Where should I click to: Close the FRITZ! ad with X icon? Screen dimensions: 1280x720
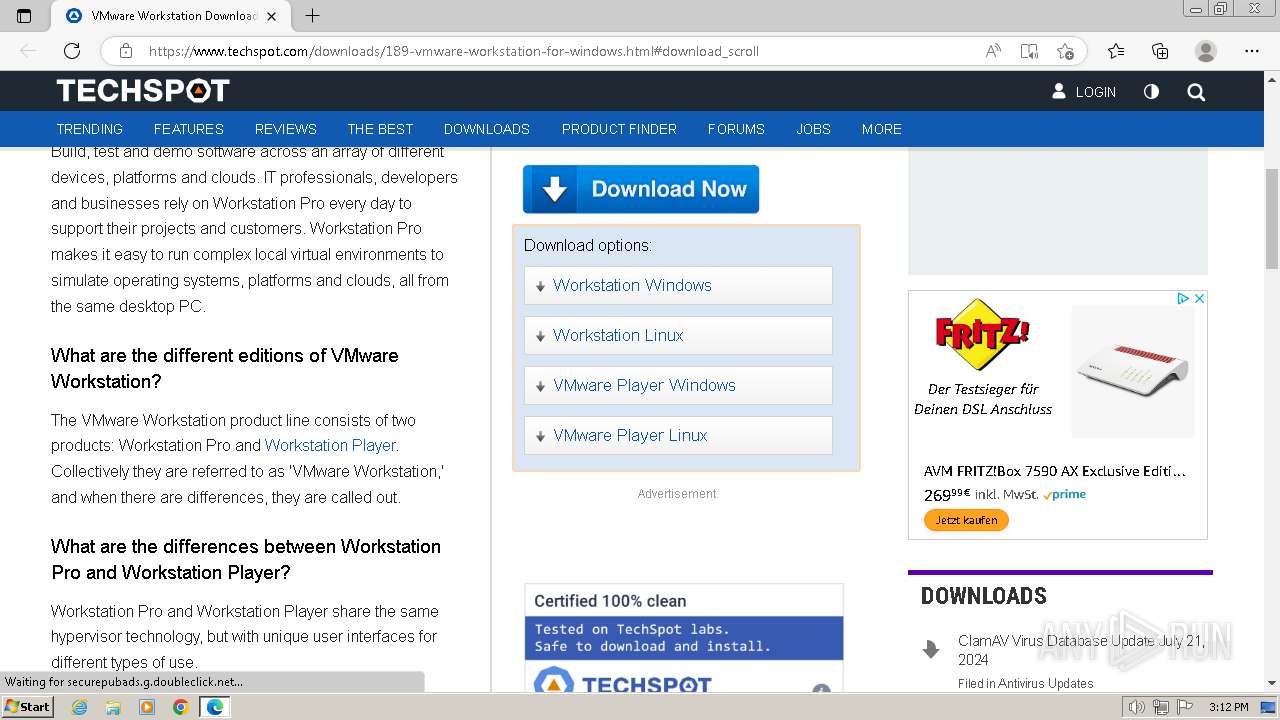(x=1200, y=298)
